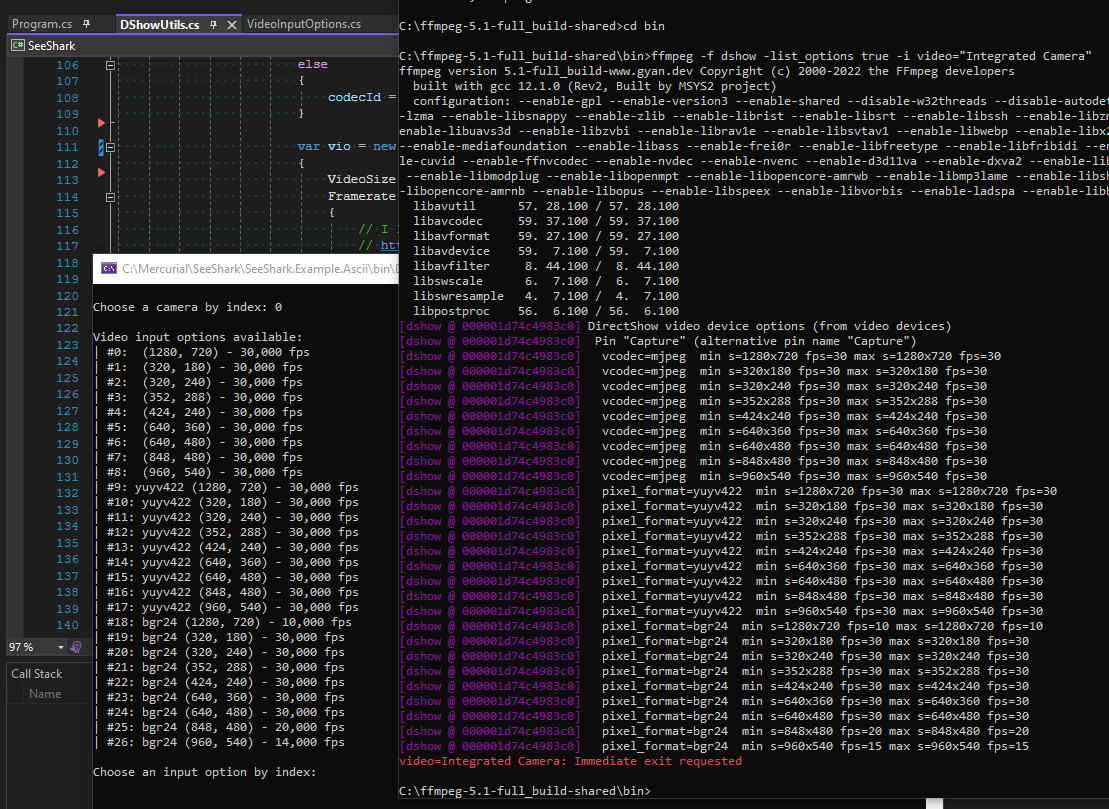1109x809 pixels.
Task: Click the console window icon in the SeeShark.Example.Ascii title bar
Action: point(109,269)
